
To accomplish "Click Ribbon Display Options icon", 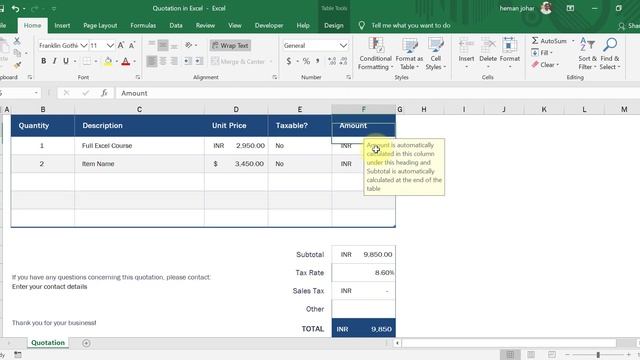I will point(570,8).
